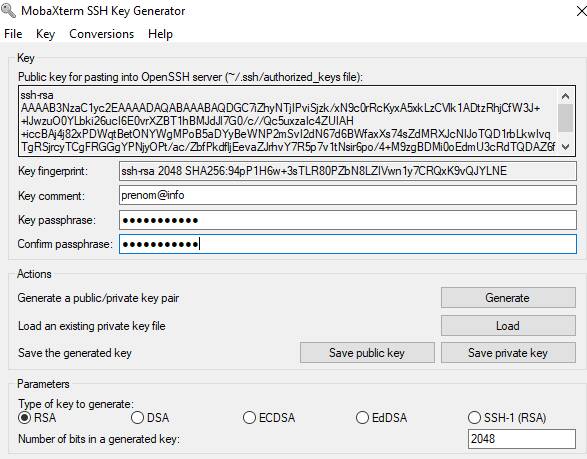Click Save public key button
The image size is (587, 459).
click(x=367, y=353)
